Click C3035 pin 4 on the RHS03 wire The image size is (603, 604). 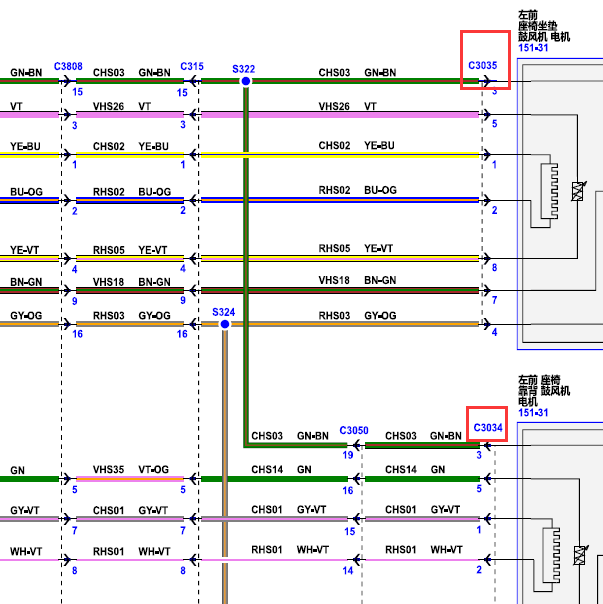point(494,332)
